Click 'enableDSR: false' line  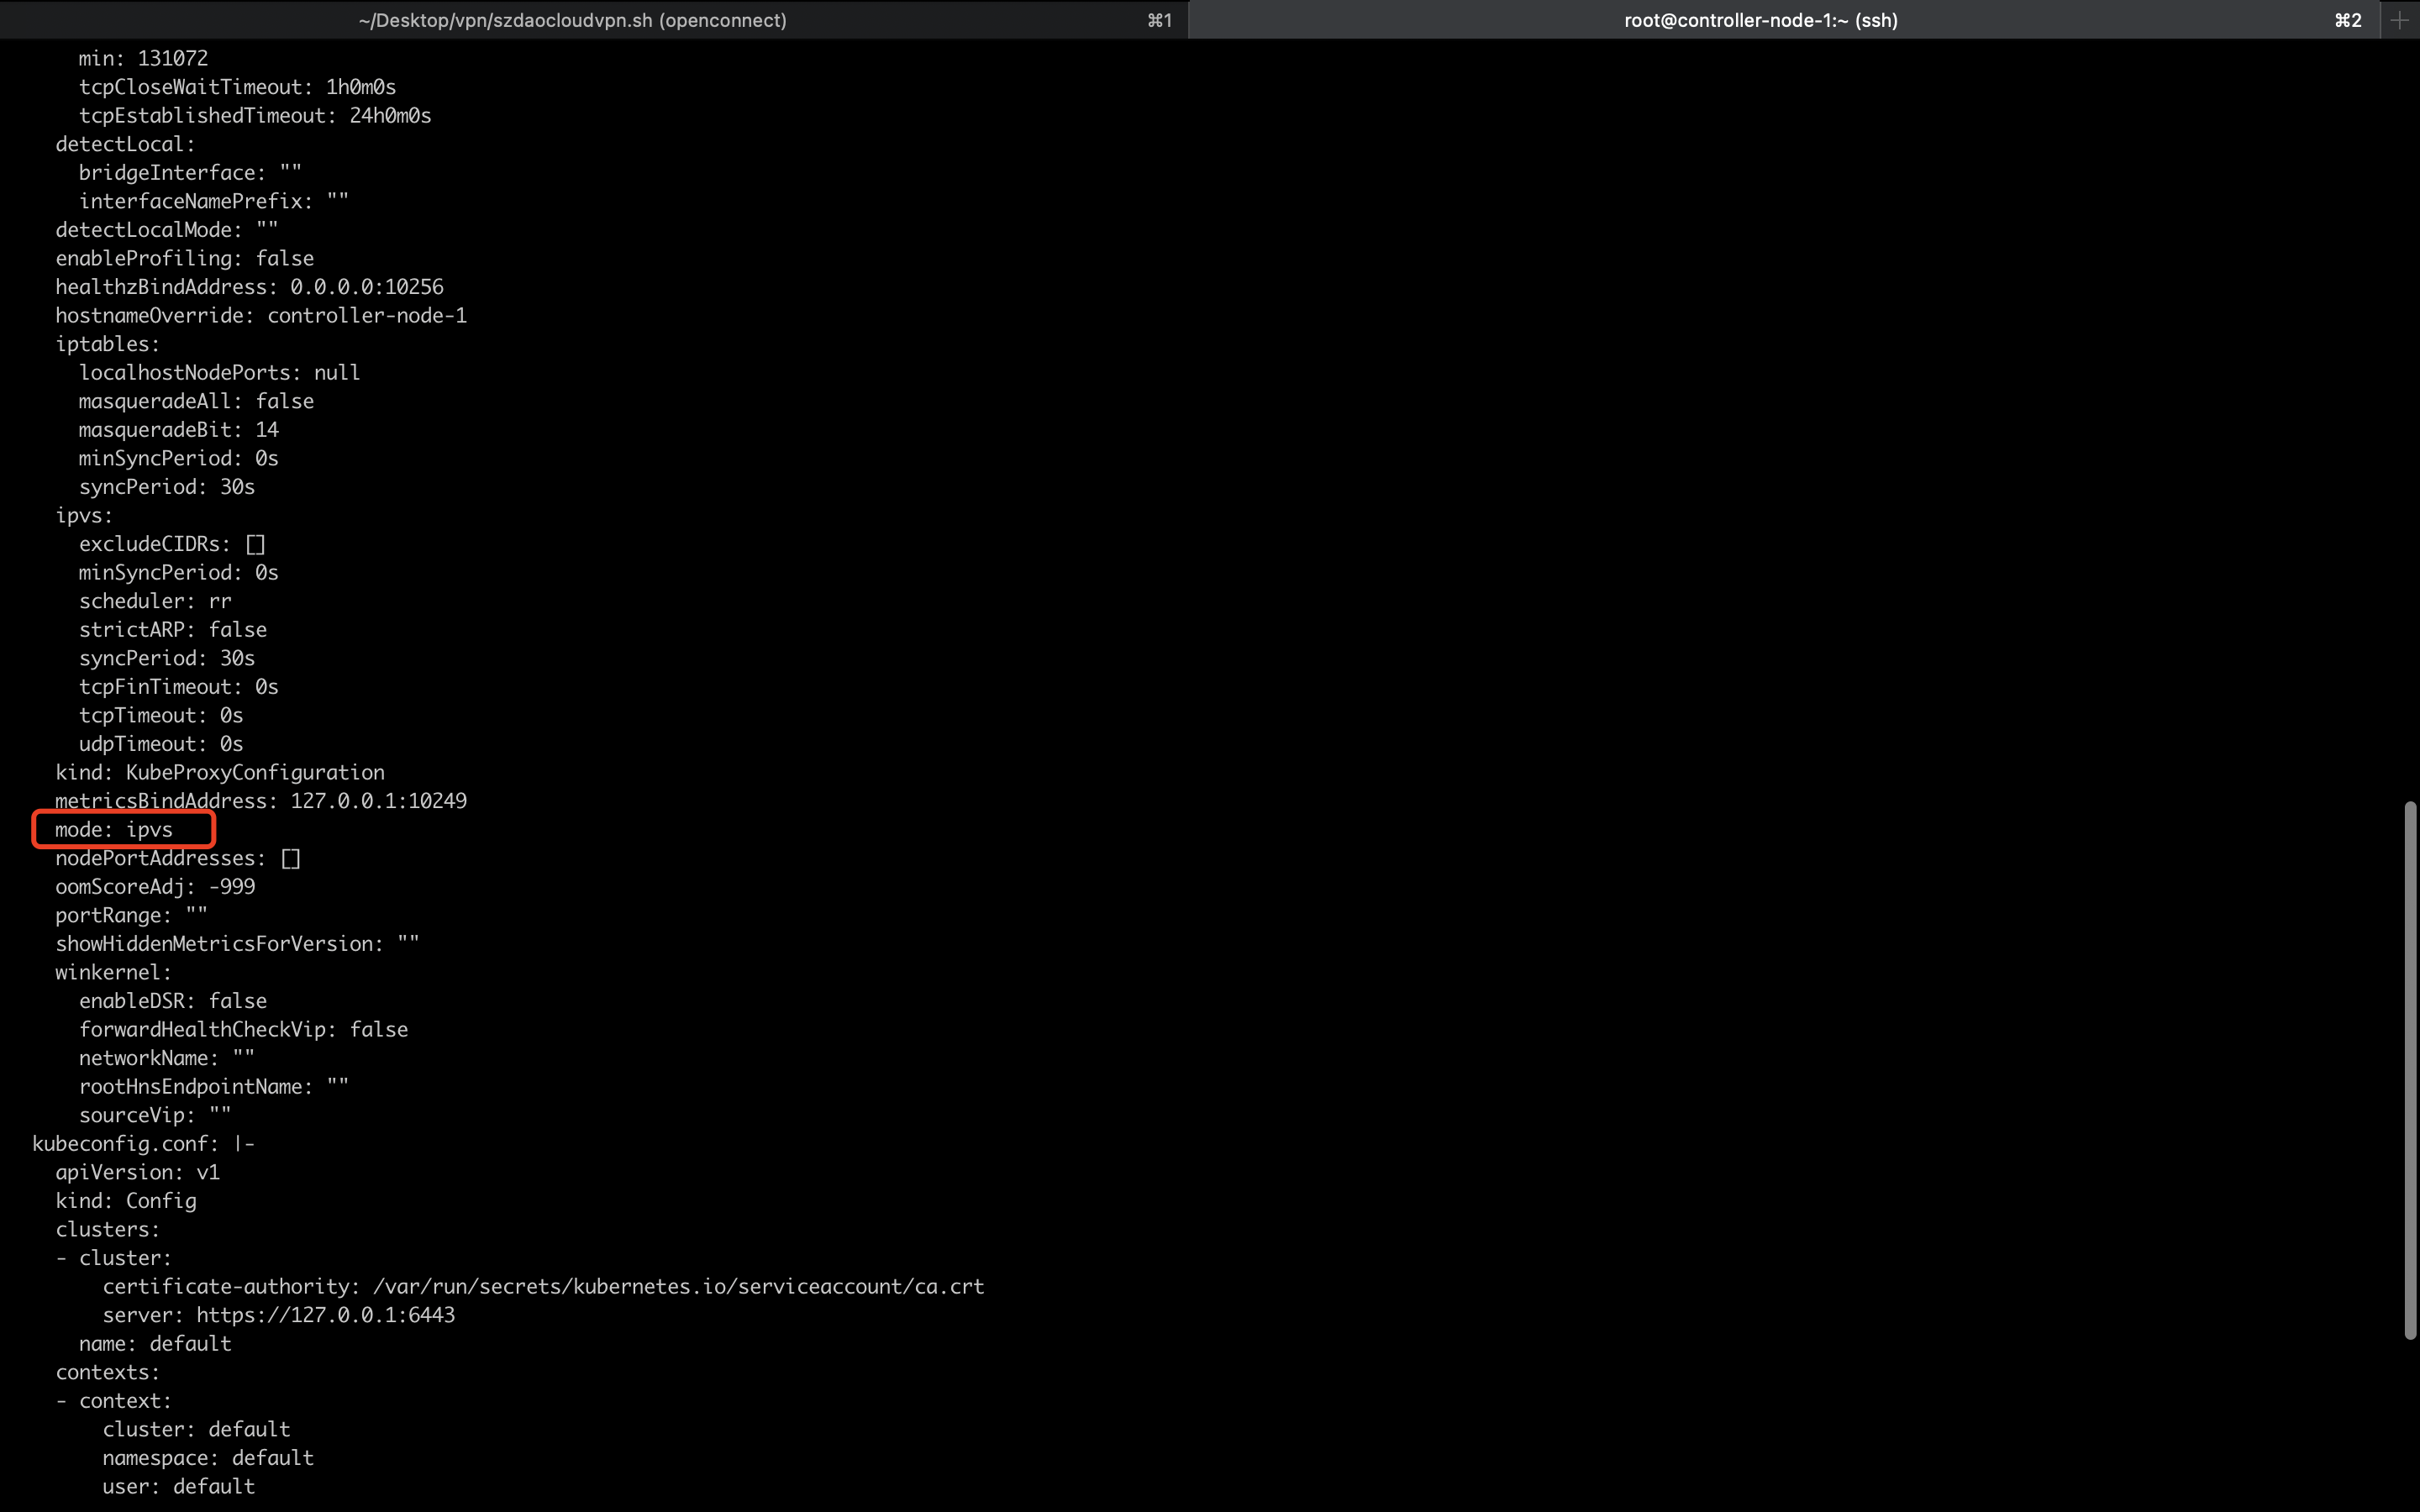point(173,1001)
